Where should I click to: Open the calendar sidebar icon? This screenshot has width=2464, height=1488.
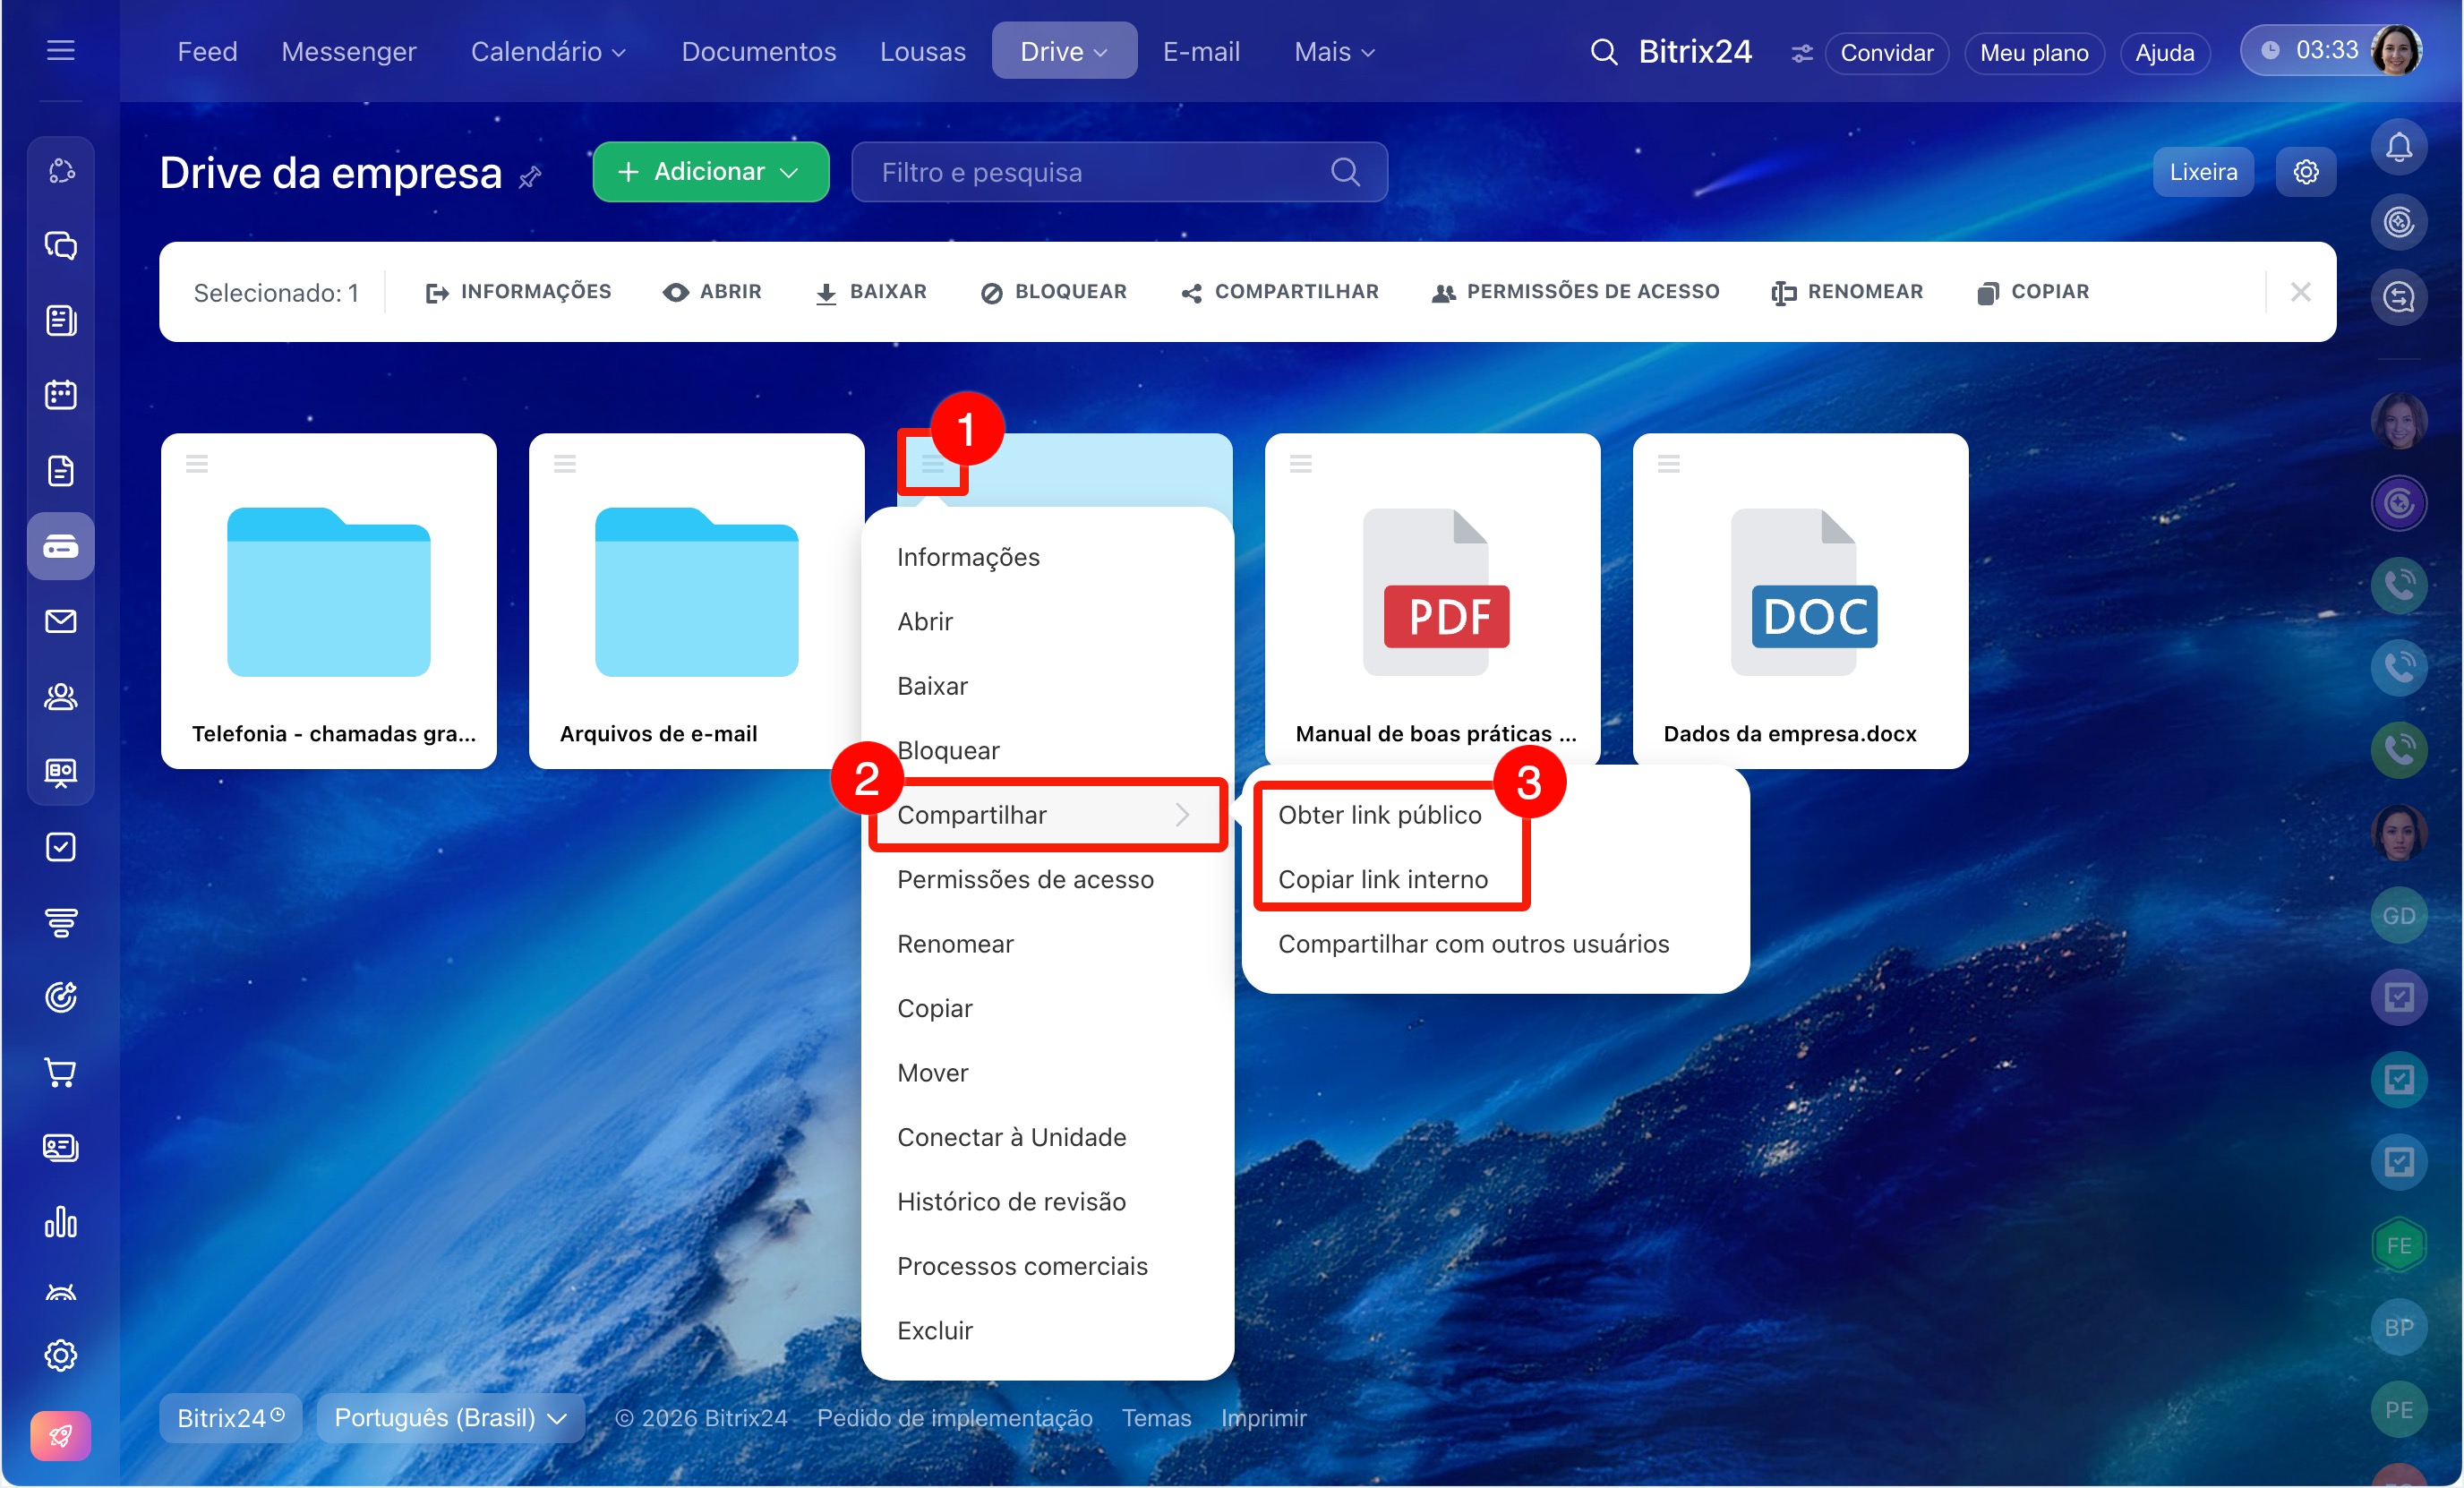click(x=60, y=395)
